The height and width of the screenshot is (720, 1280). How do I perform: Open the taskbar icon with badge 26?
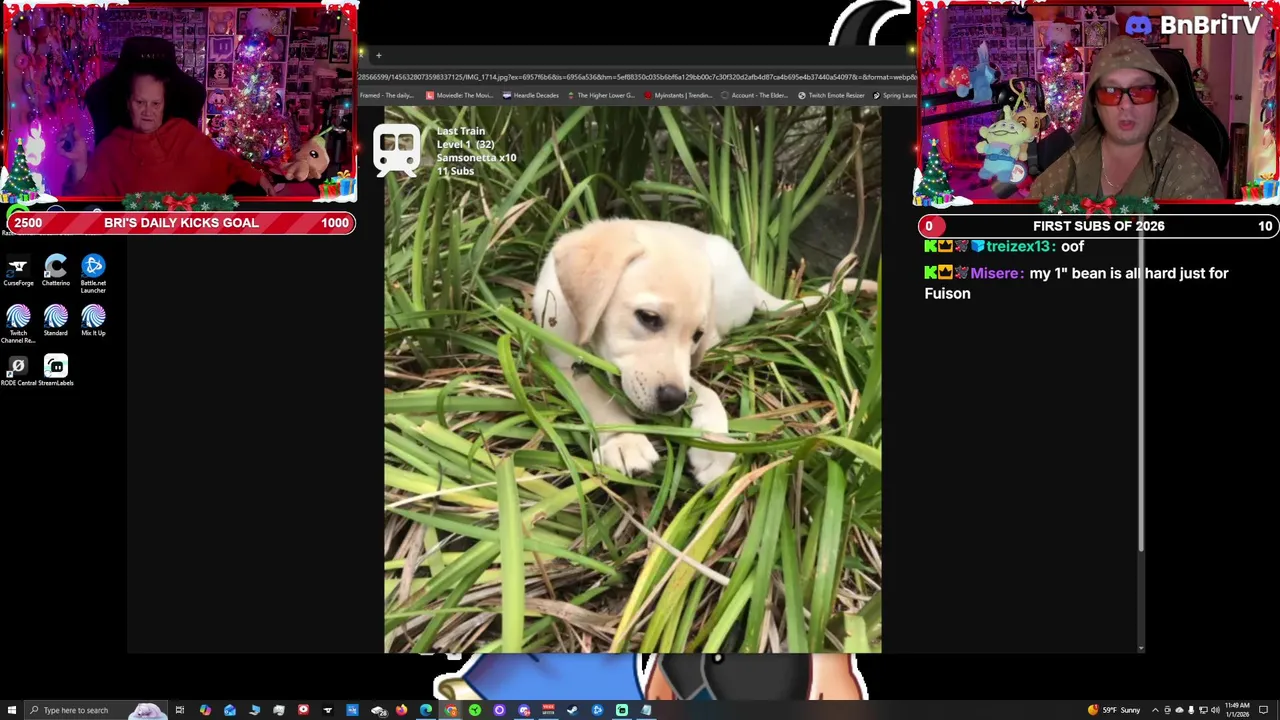coord(379,710)
